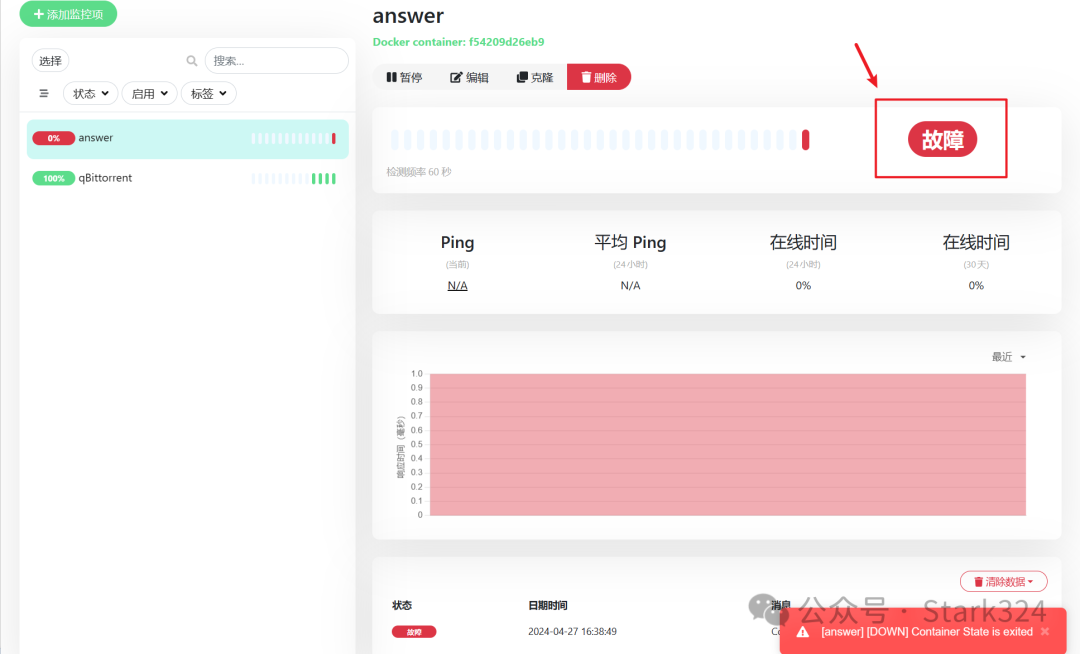Select the qBittorrent monitor in the list
The image size is (1080, 654).
[x=187, y=178]
